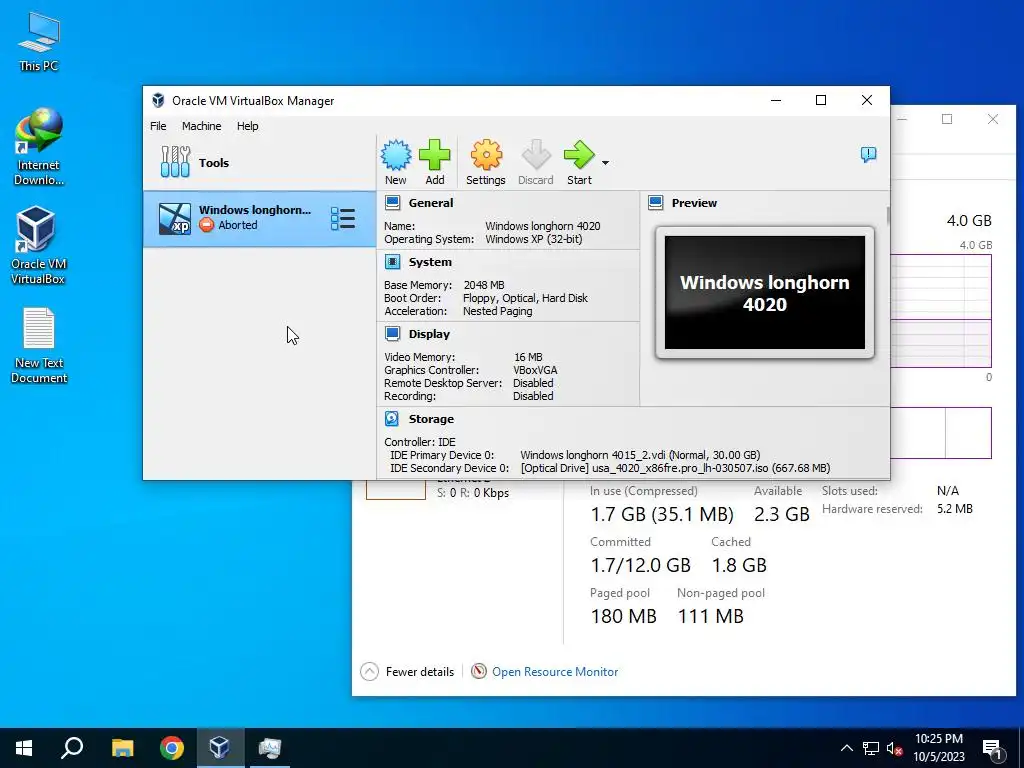Image resolution: width=1024 pixels, height=768 pixels.
Task: Open the Display section header link
Action: (429, 334)
